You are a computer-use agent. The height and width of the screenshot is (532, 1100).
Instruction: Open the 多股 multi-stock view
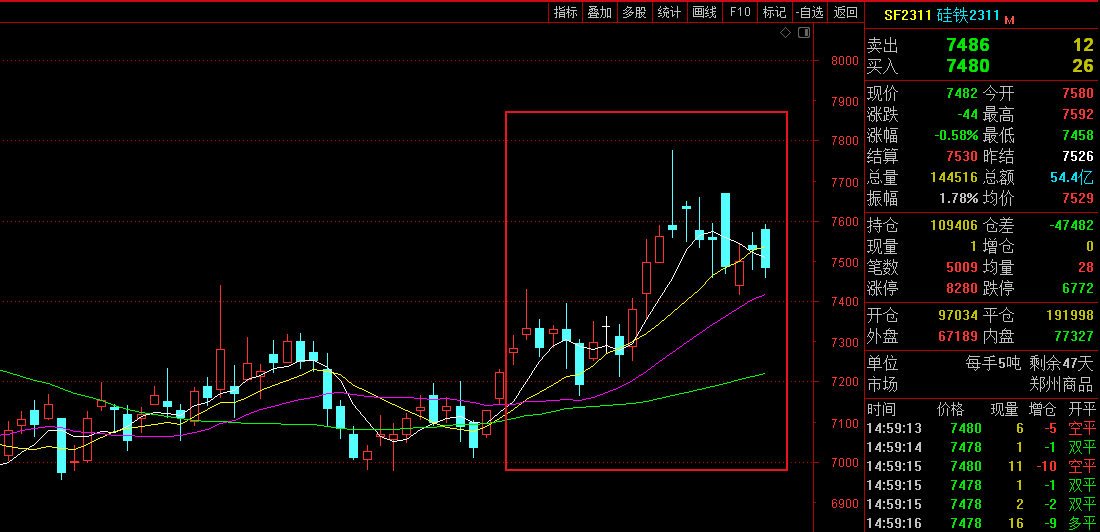click(634, 12)
